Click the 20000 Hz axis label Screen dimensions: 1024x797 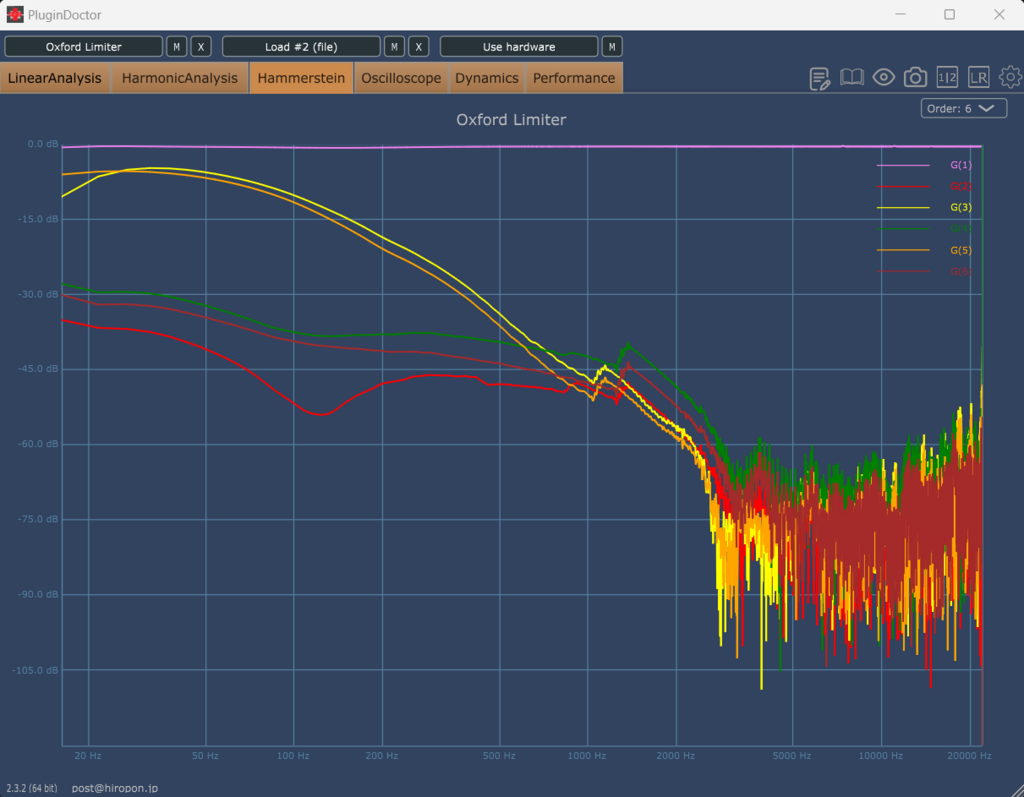[x=969, y=756]
